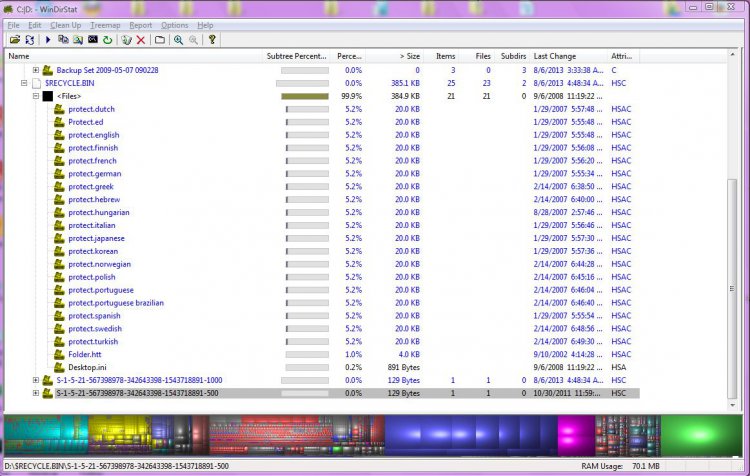The height and width of the screenshot is (476, 750).
Task: Sort by the Attri... column header
Action: pyautogui.click(x=623, y=56)
